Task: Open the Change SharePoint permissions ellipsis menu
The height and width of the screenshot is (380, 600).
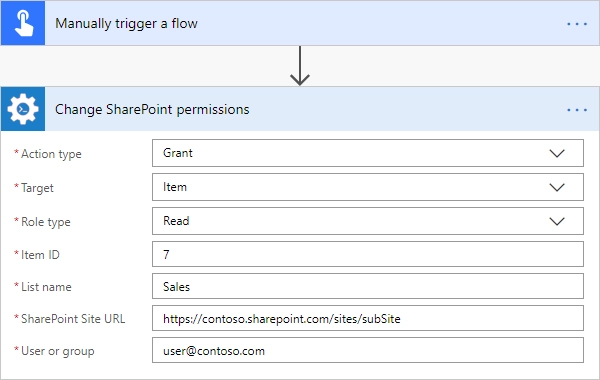Action: 577,110
